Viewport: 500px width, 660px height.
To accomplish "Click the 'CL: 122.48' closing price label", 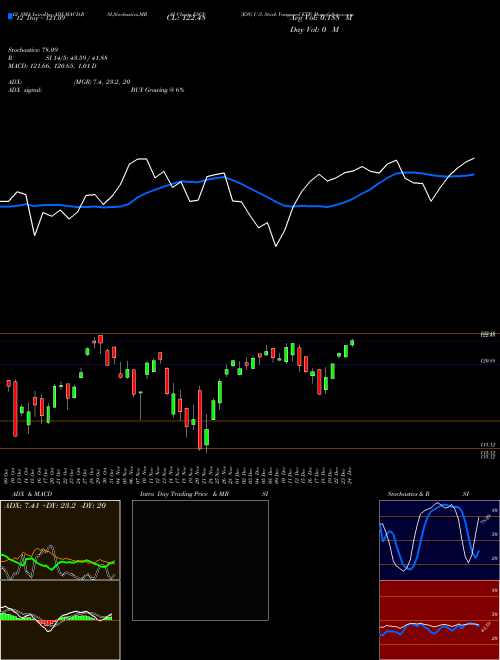I will click(186, 19).
